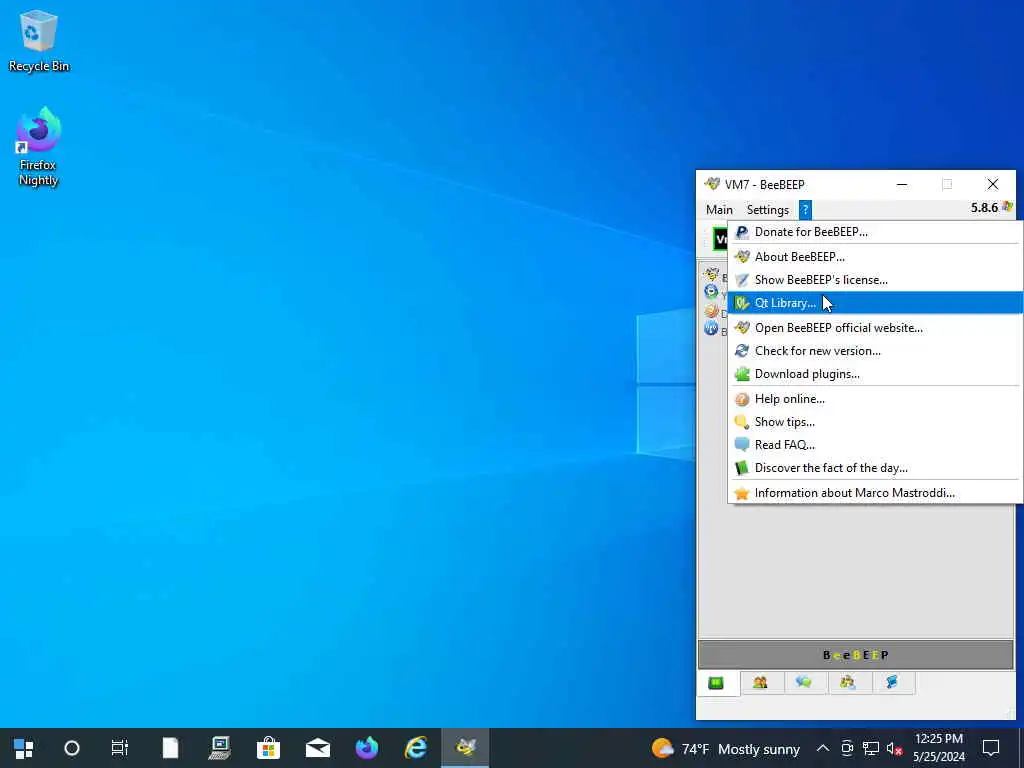Viewport: 1024px width, 768px height.
Task: Close the VM7 - BeeBEEP window
Action: coord(993,185)
